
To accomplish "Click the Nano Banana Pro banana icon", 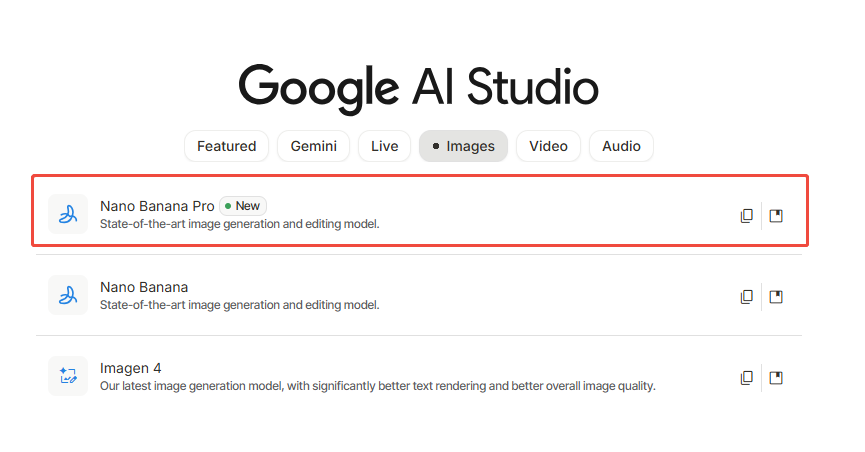I will pos(68,214).
